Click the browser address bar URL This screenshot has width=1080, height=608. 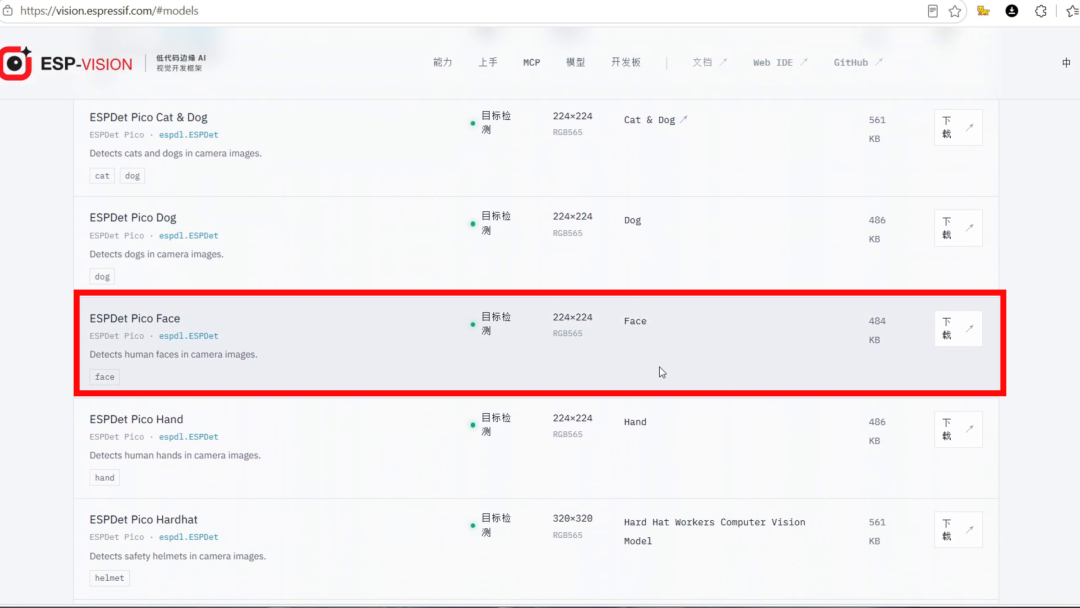tap(109, 11)
